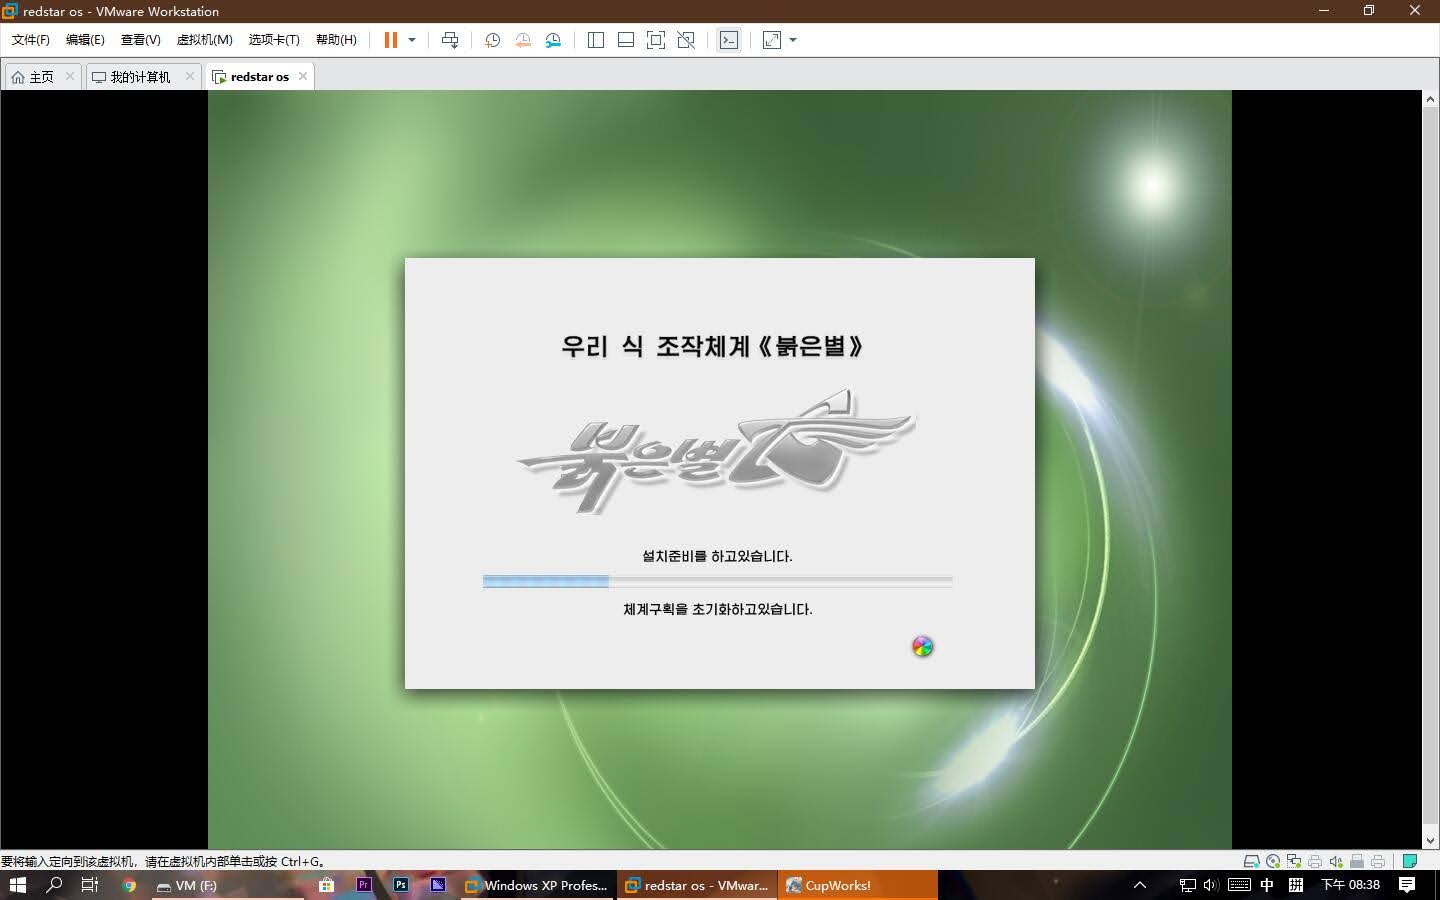The image size is (1440, 900).
Task: Switch to the CupWorks! taskbar window
Action: [857, 885]
